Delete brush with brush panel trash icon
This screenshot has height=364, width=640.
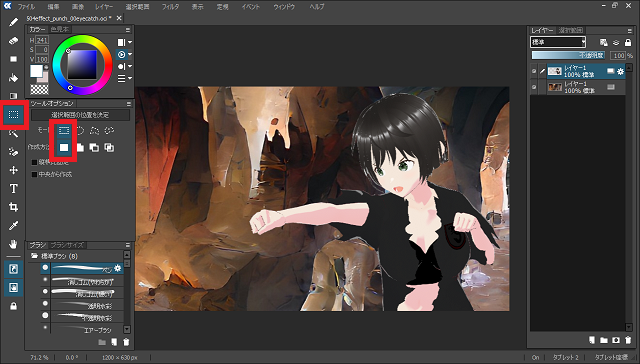(x=127, y=342)
